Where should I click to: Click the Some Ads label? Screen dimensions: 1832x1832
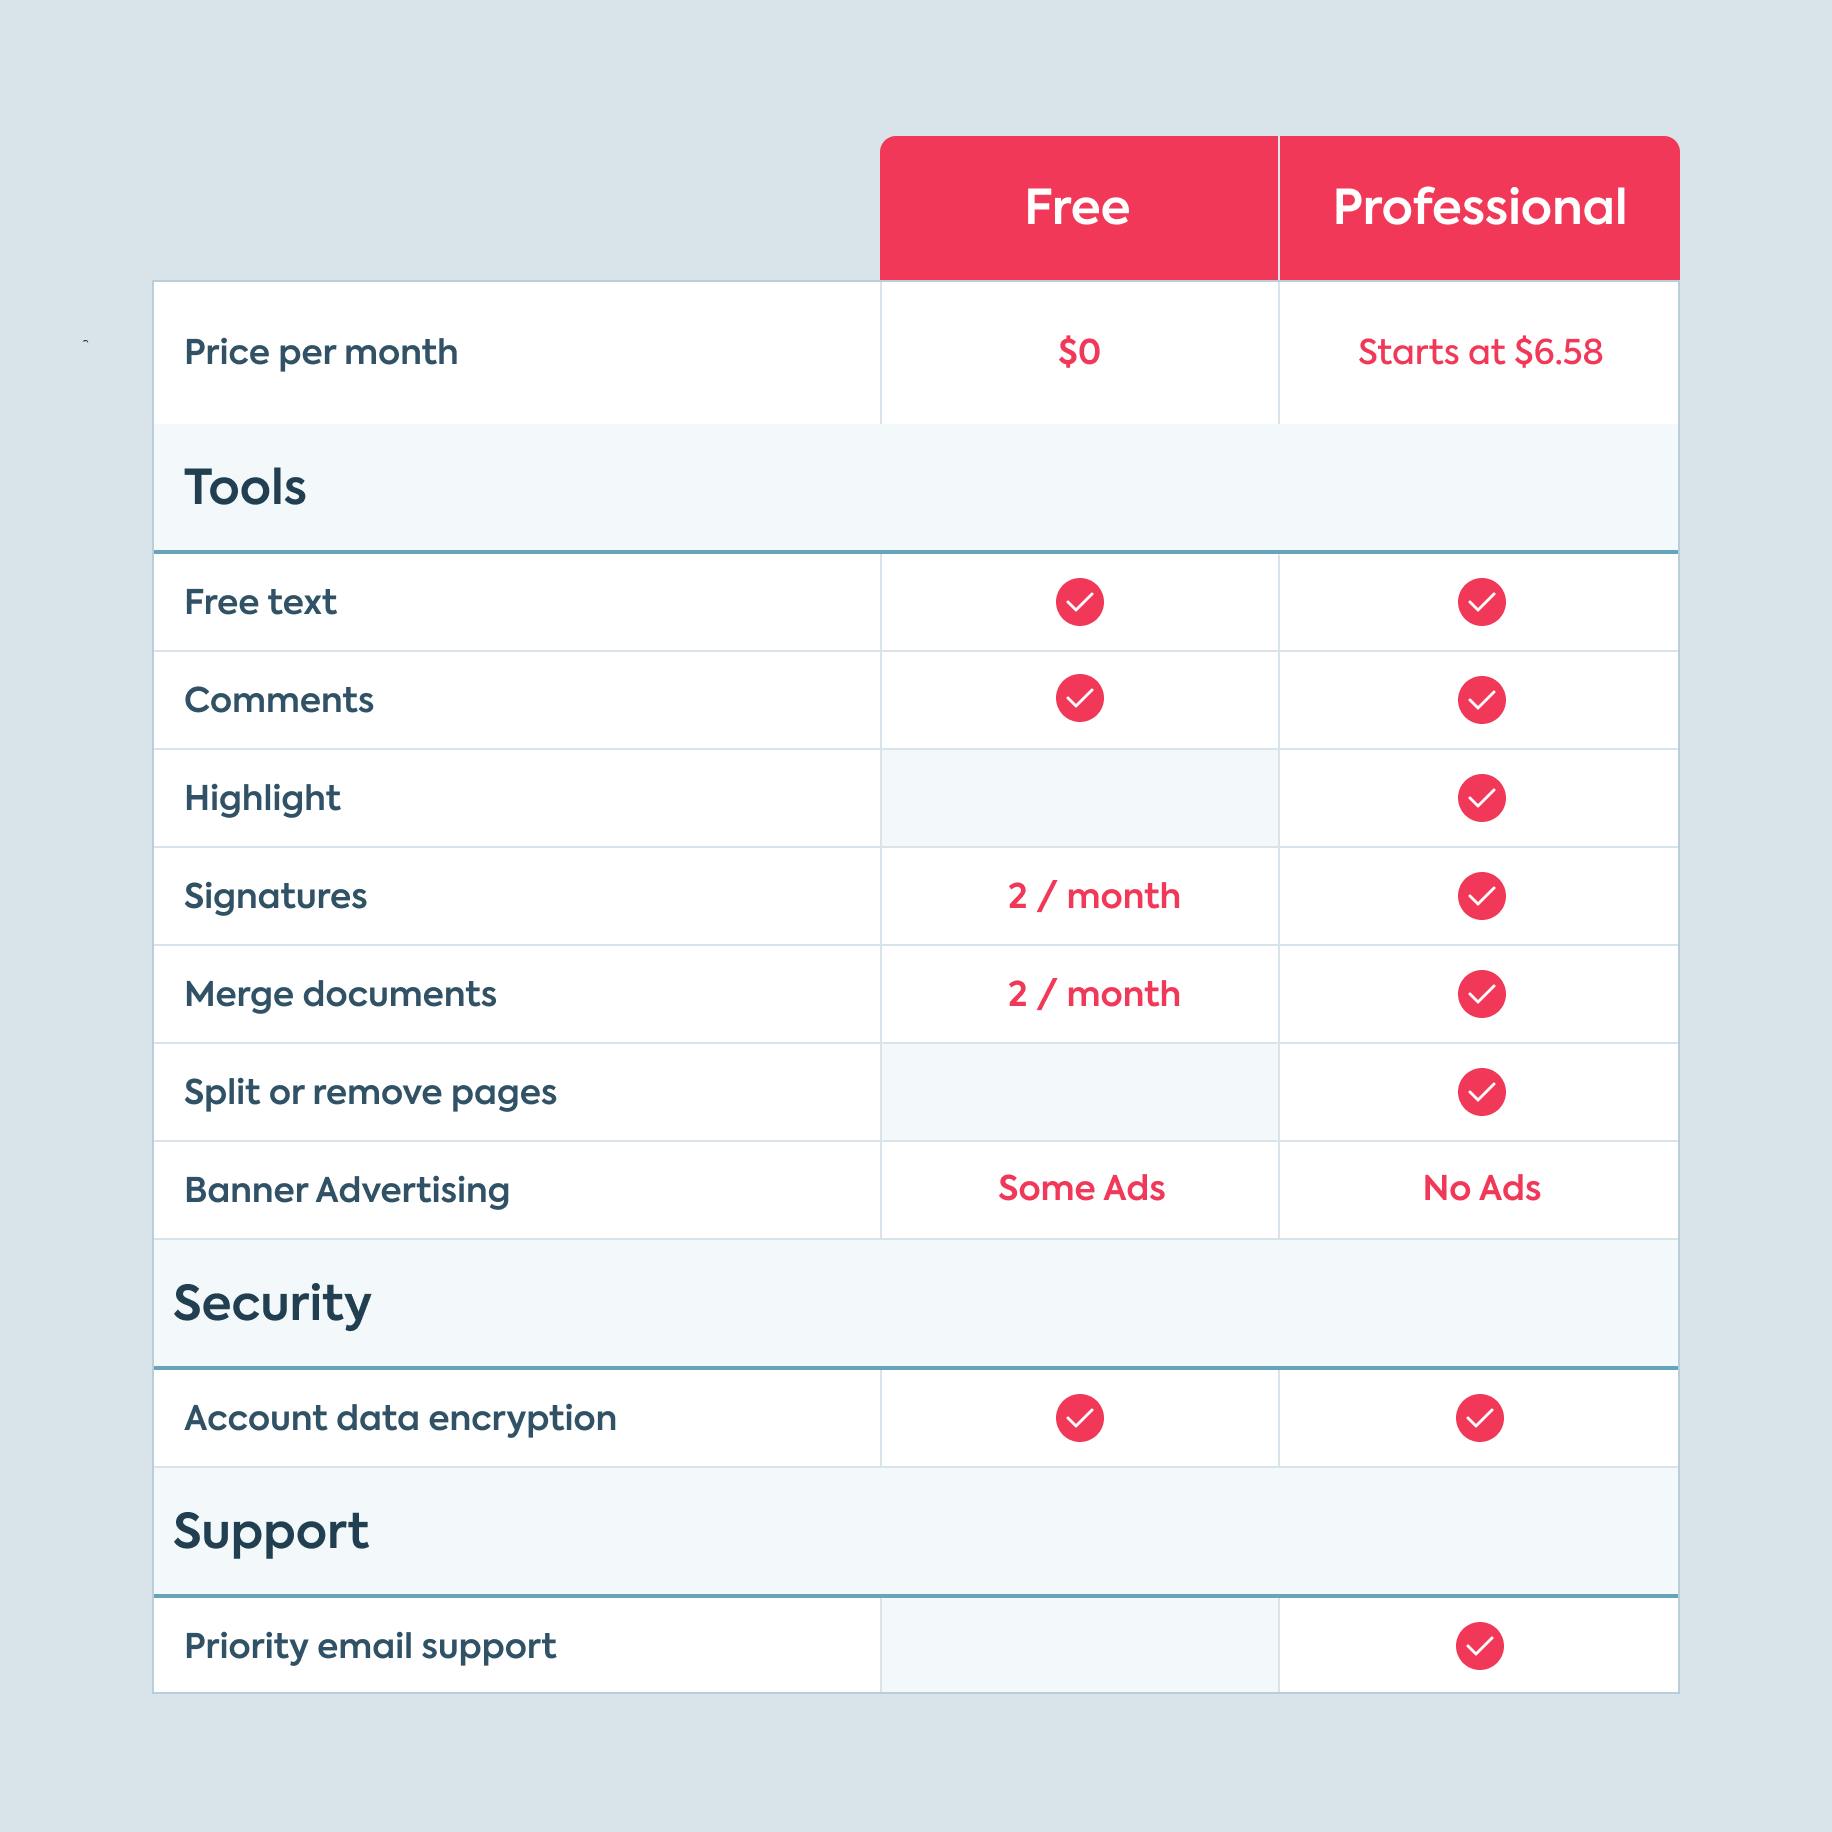[1081, 1188]
